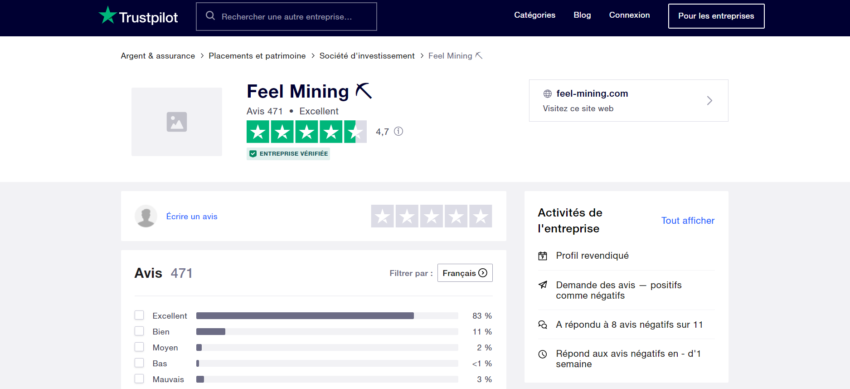This screenshot has height=389, width=850.
Task: Click the Société d'investissement breadcrumb
Action: pyautogui.click(x=367, y=56)
